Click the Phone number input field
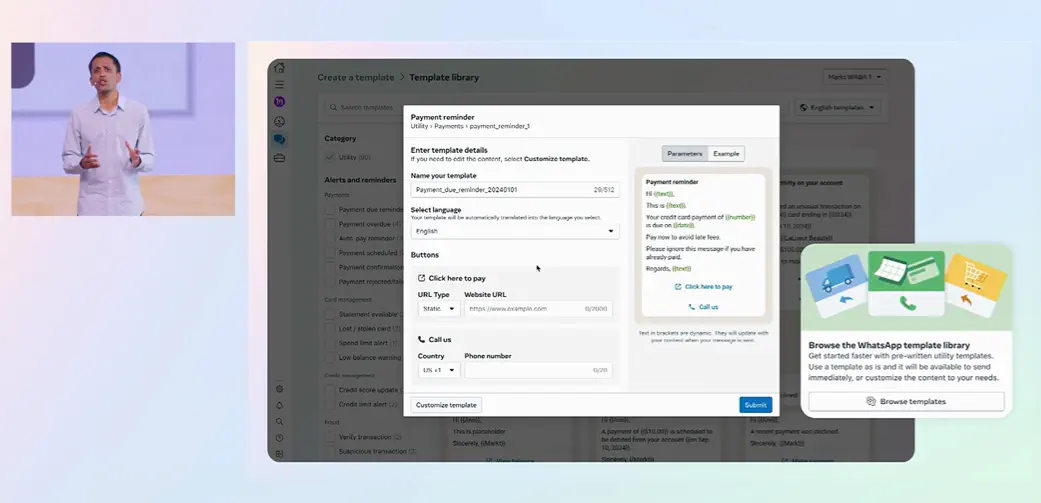This screenshot has width=1041, height=503. tap(538, 370)
